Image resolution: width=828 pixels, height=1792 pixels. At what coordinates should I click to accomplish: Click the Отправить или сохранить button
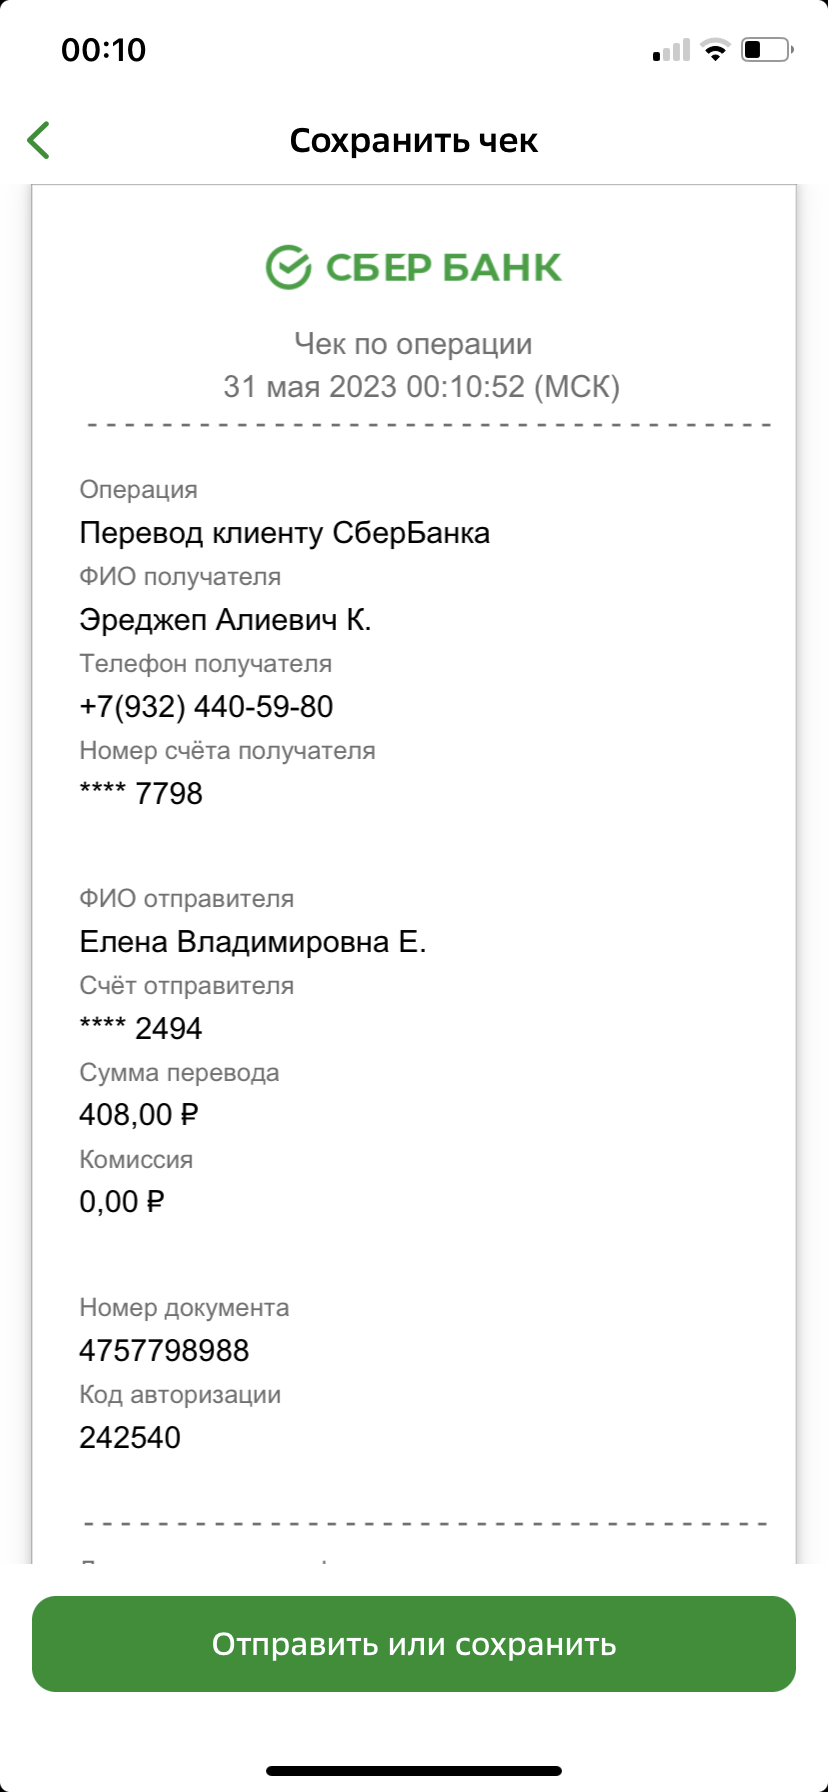click(414, 1644)
